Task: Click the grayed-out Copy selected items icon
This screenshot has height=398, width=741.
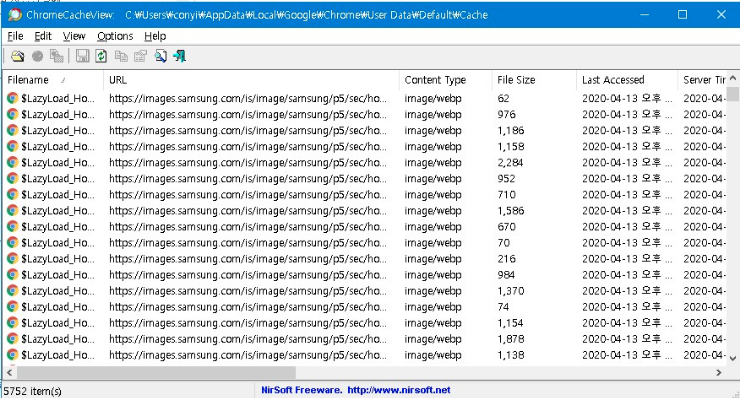Action: point(121,56)
